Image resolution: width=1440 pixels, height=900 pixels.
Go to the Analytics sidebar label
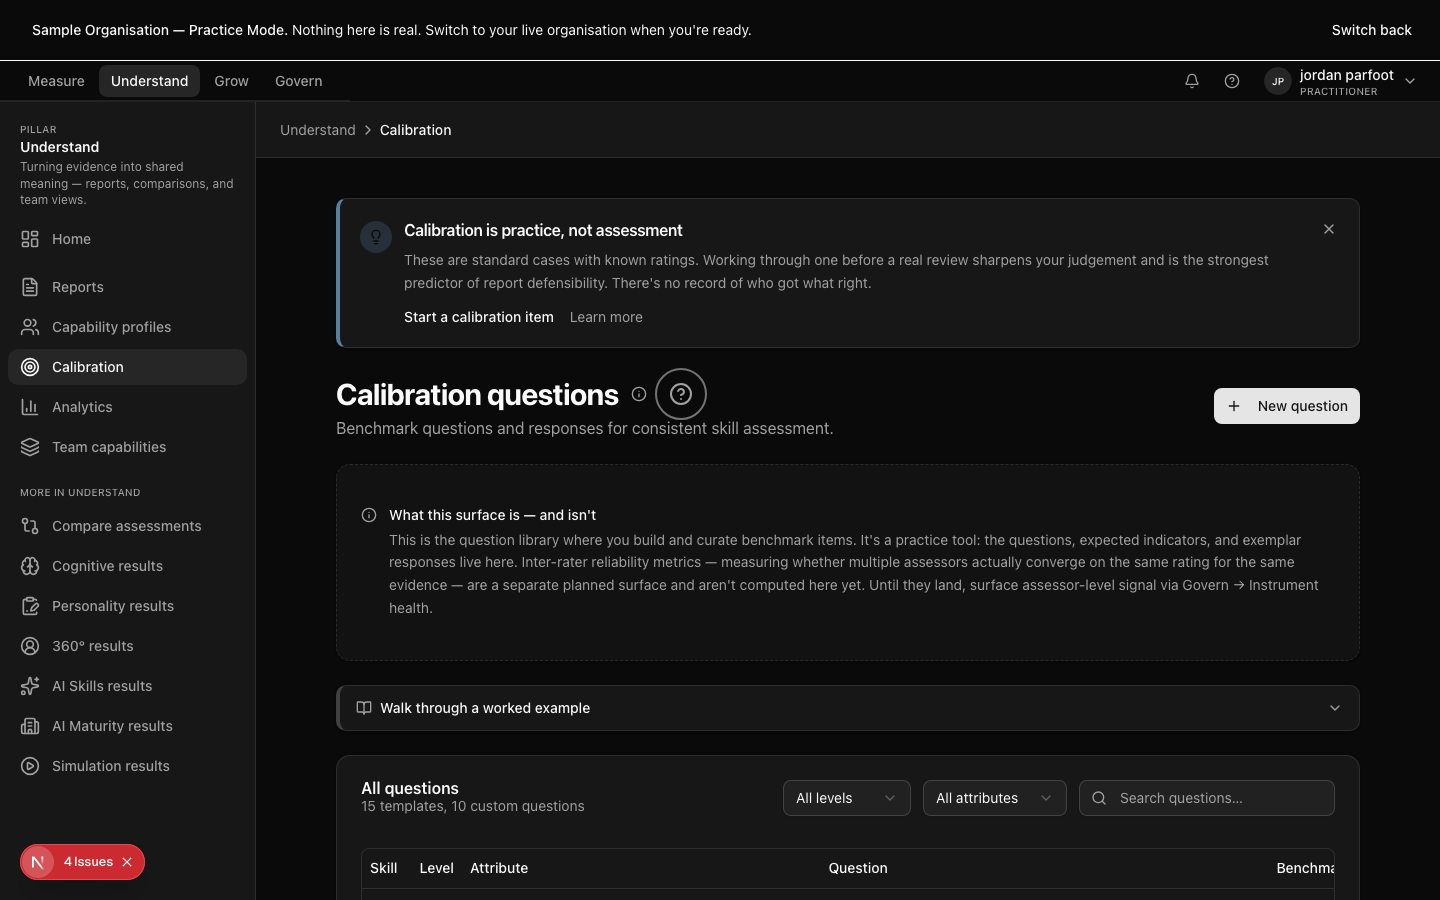pyautogui.click(x=82, y=407)
